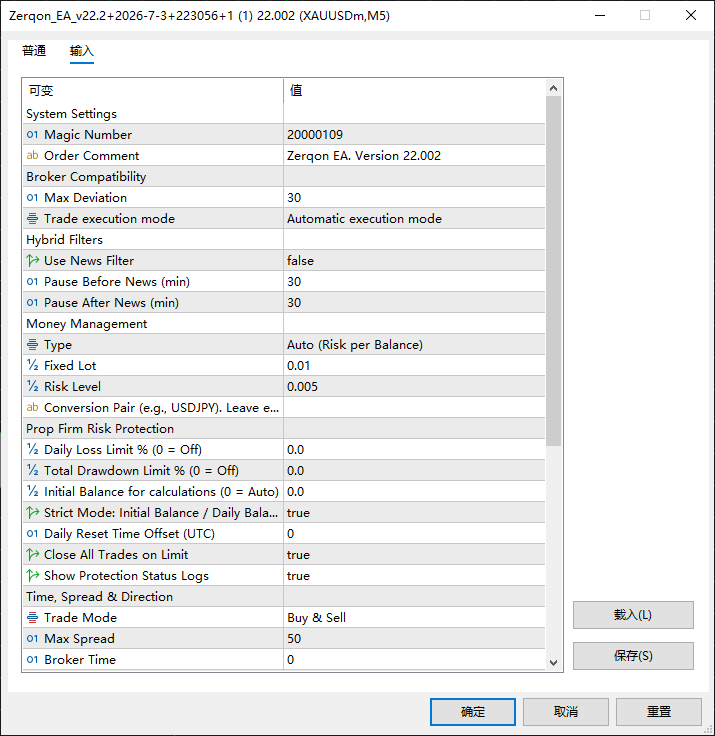Viewport: 715px width, 736px height.
Task: Edit the Max Spread value 50
Action: click(x=414, y=639)
